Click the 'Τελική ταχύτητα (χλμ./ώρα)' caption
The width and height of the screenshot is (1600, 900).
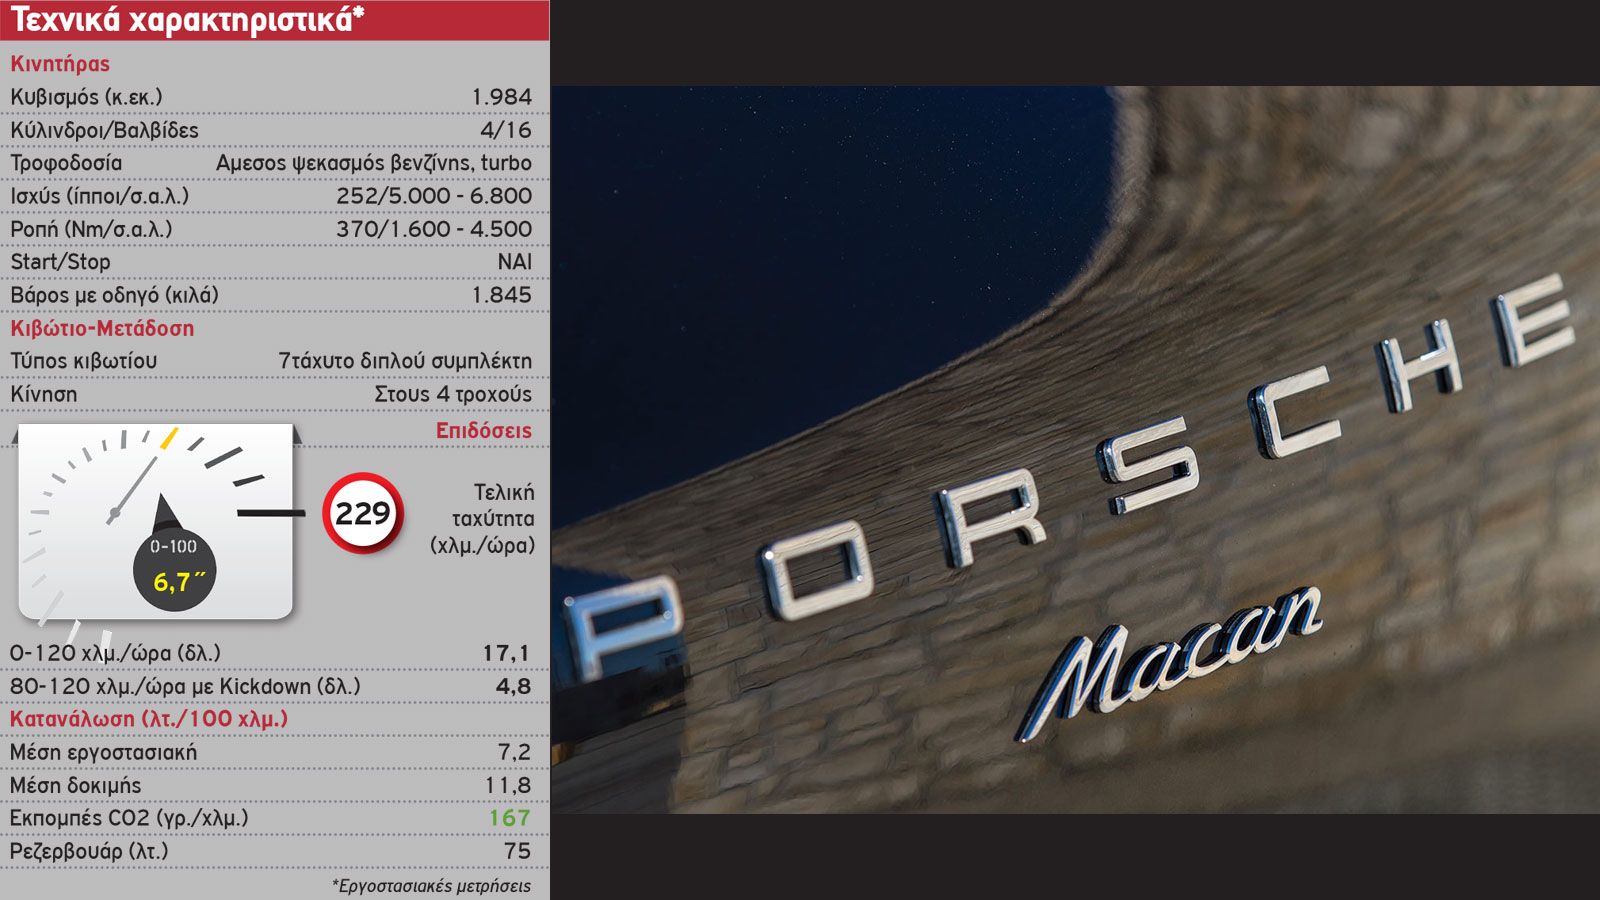[x=483, y=519]
